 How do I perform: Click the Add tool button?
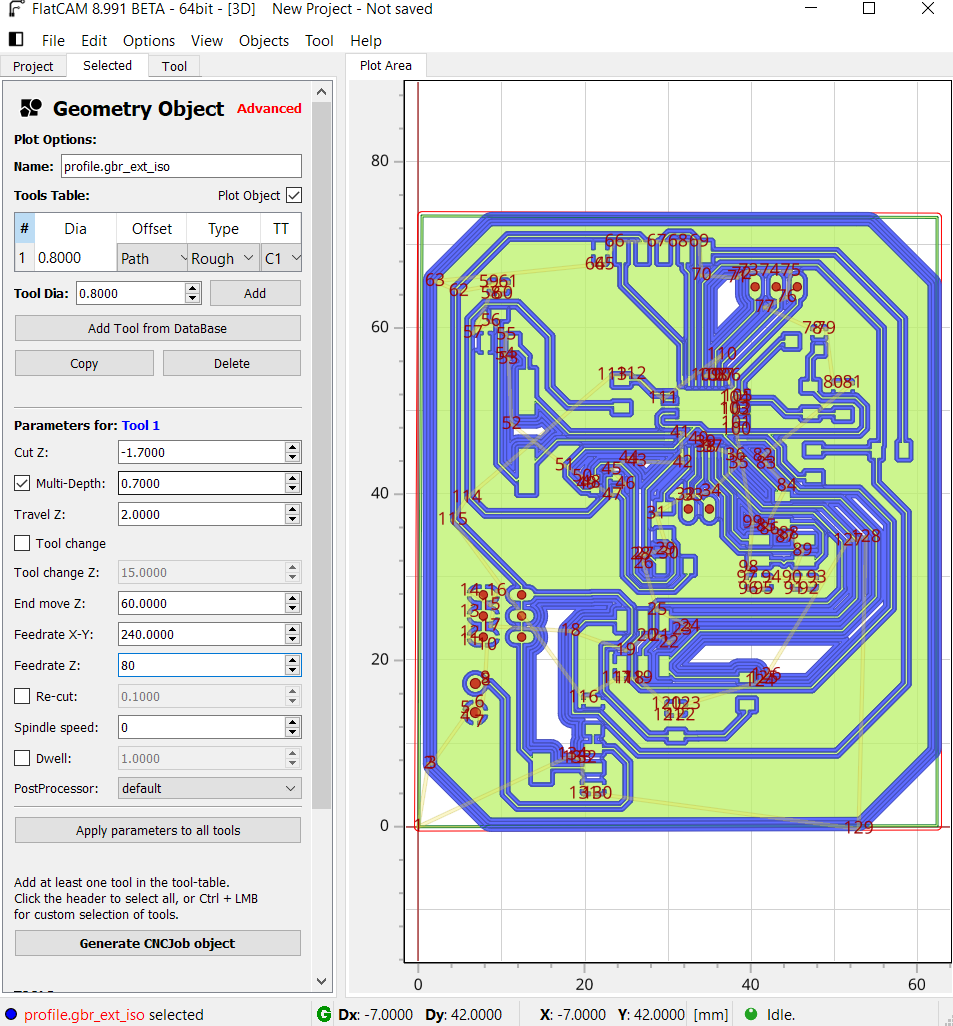tap(255, 293)
